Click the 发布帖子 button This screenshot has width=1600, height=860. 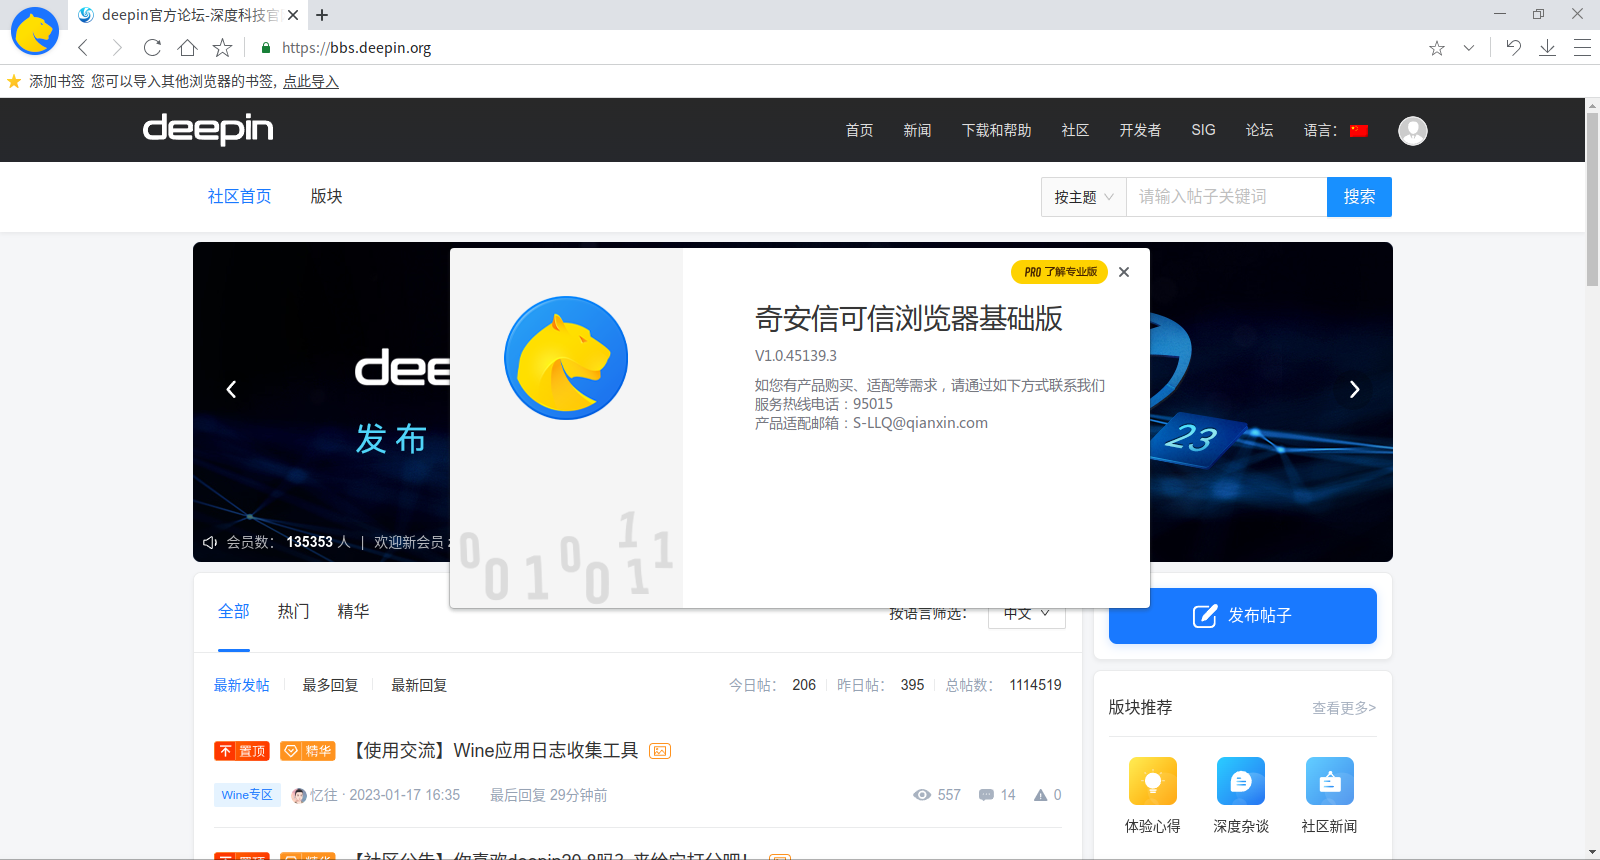[1242, 615]
